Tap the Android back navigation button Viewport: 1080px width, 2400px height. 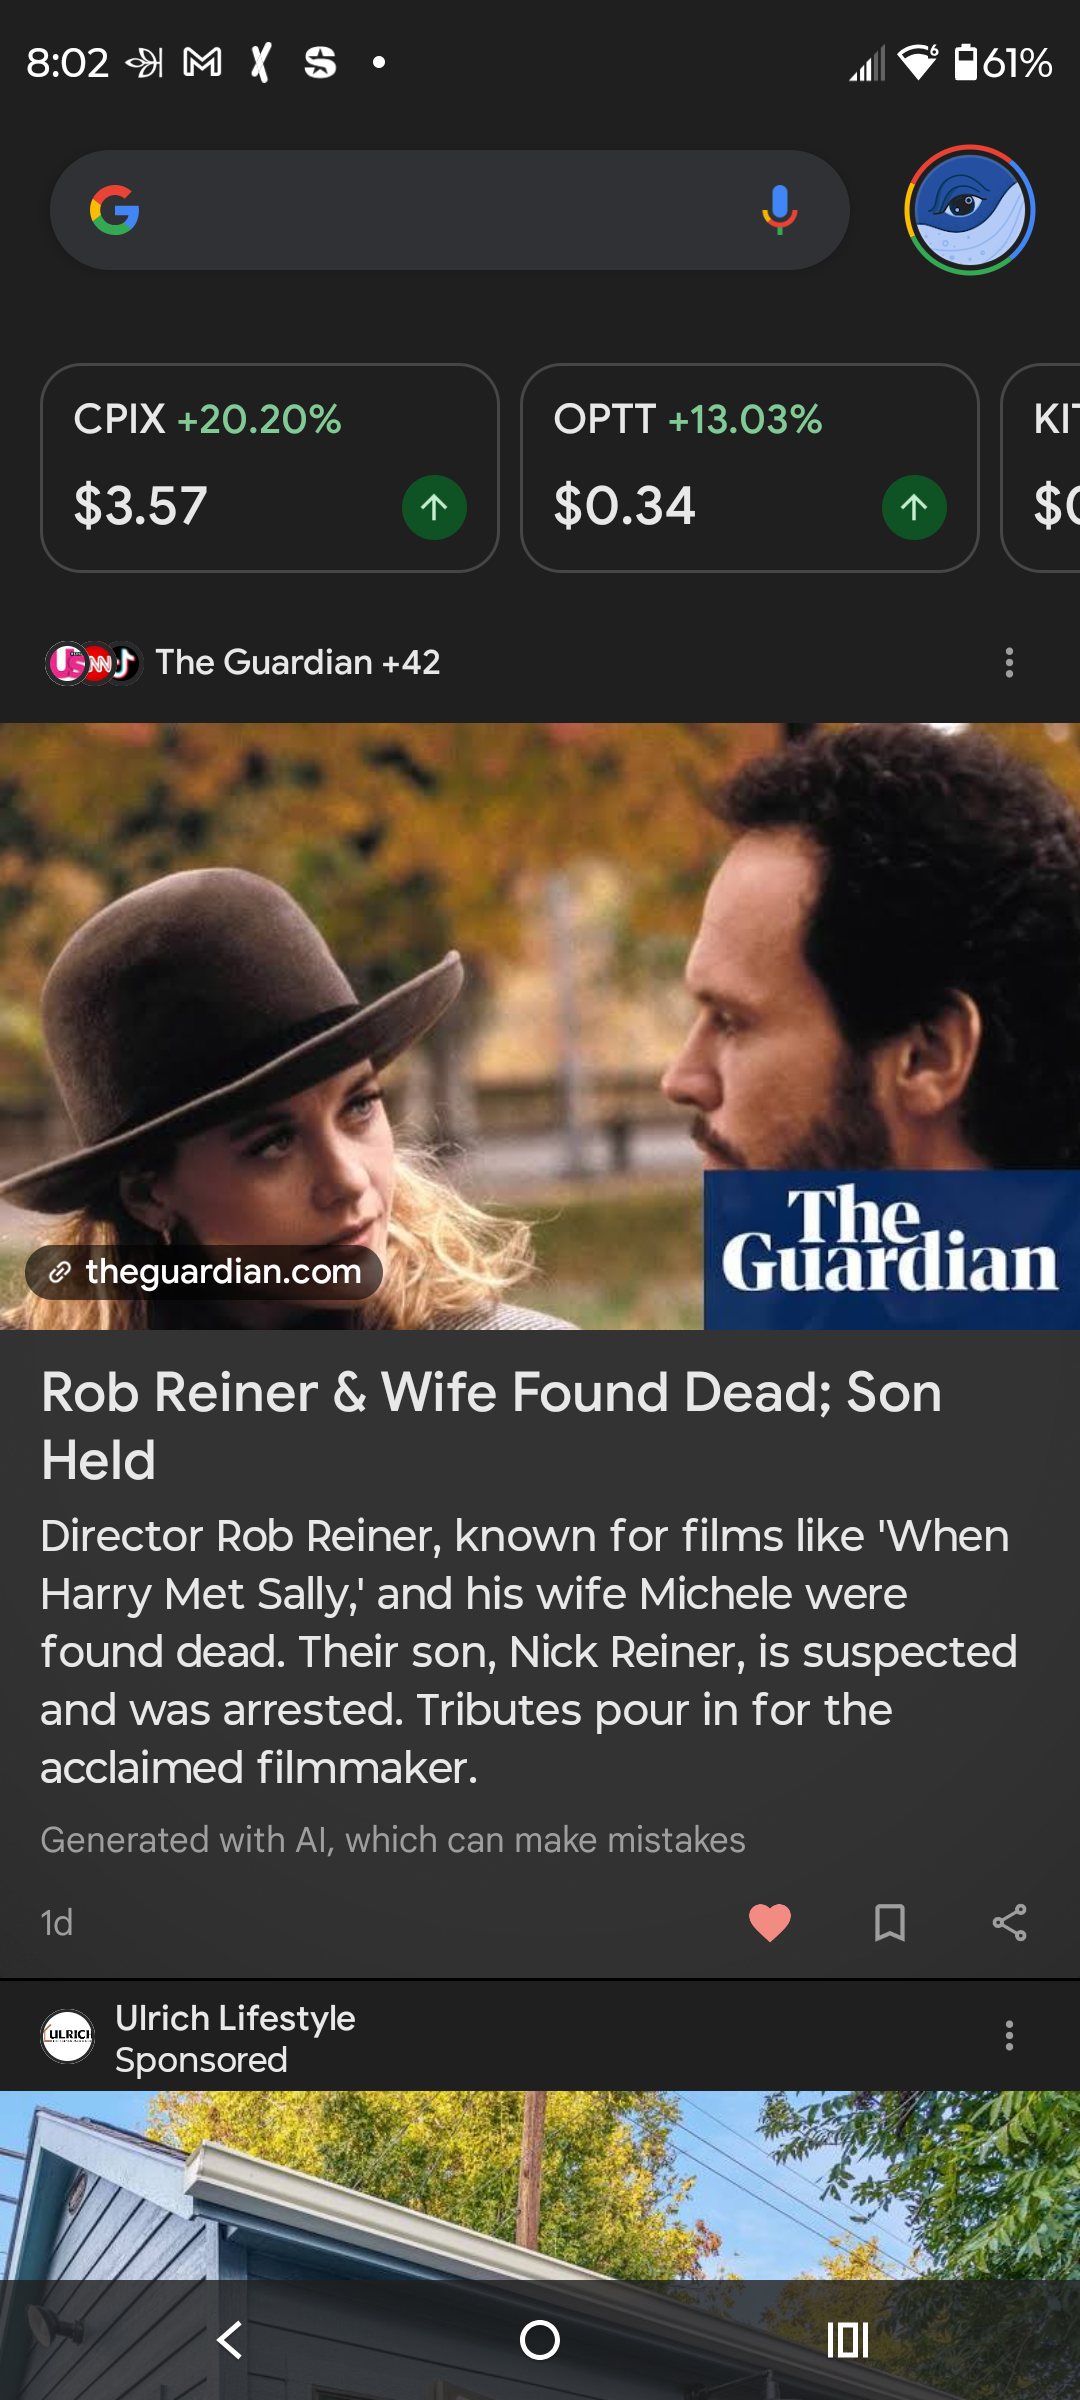(x=230, y=2340)
